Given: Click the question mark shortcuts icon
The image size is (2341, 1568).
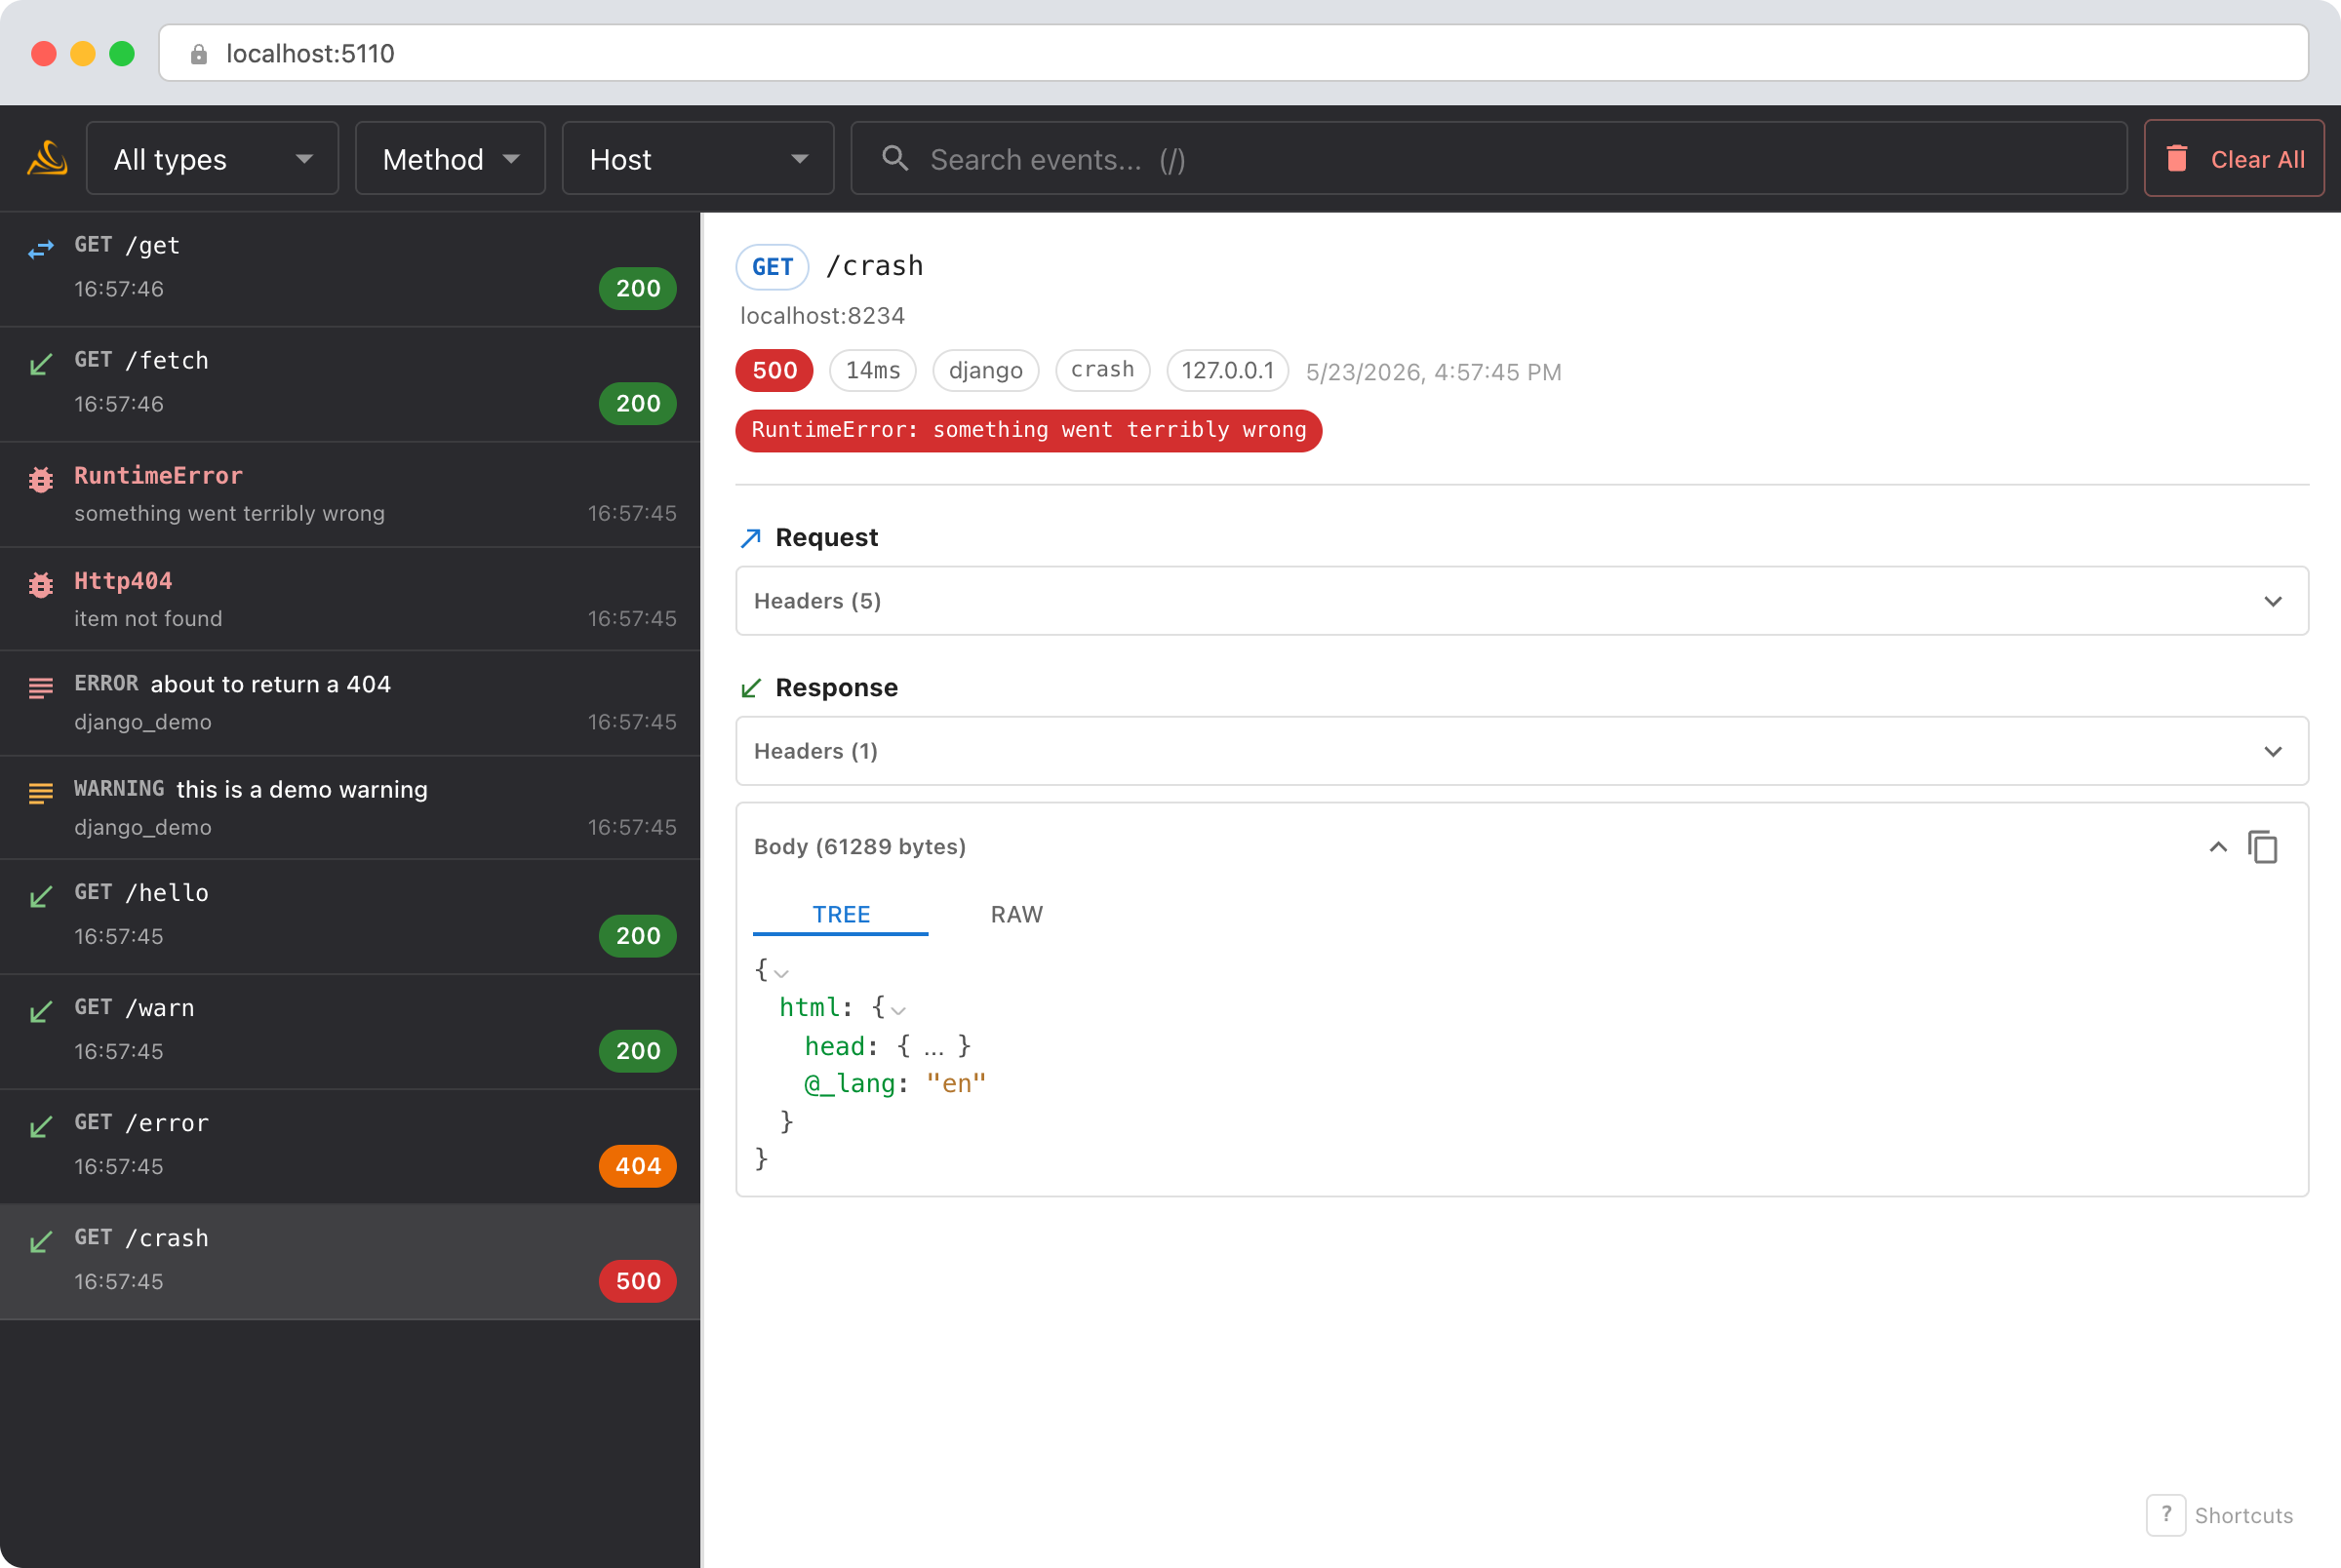Looking at the screenshot, I should (2166, 1515).
